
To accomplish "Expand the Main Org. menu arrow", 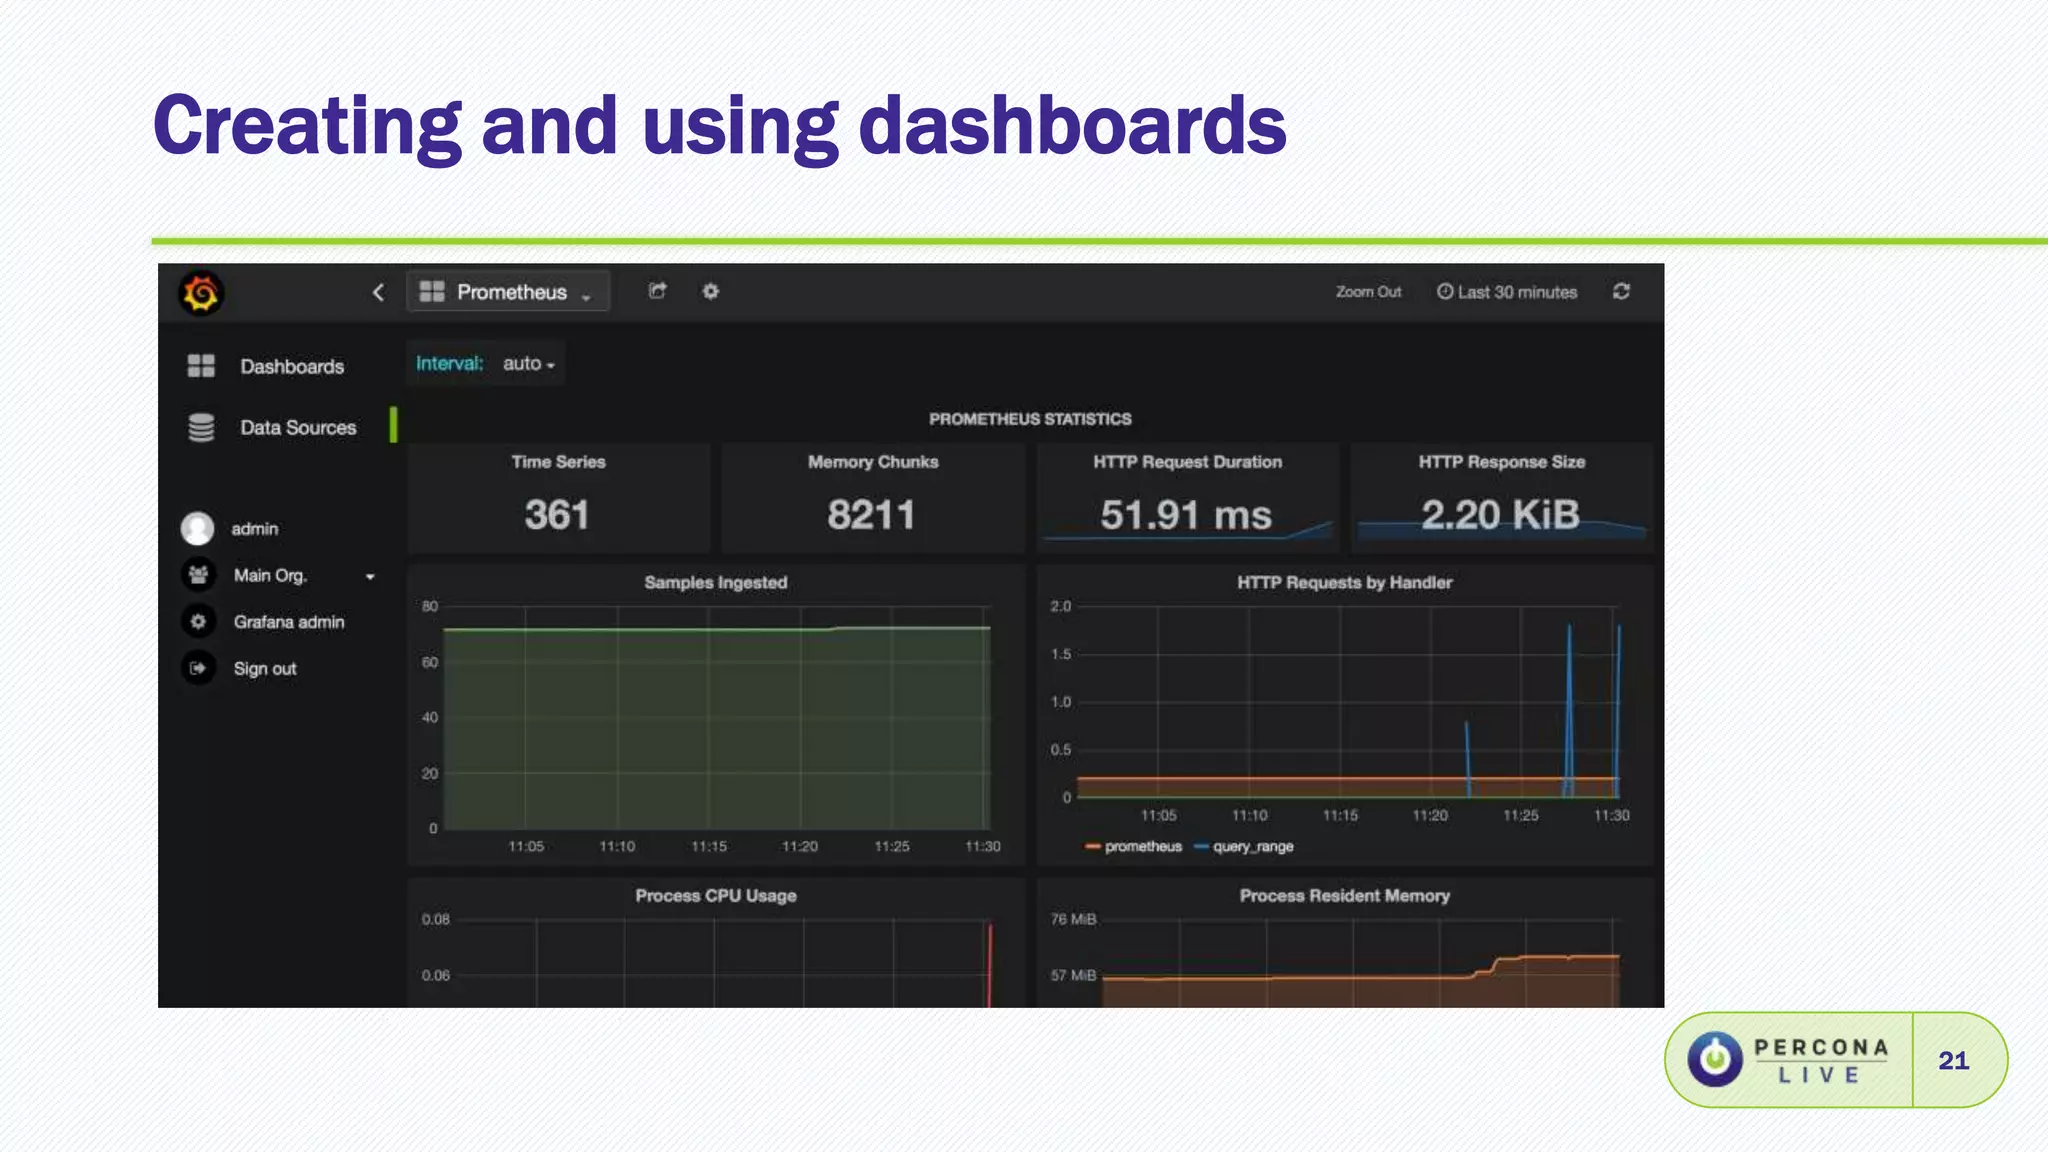I will coord(370,576).
